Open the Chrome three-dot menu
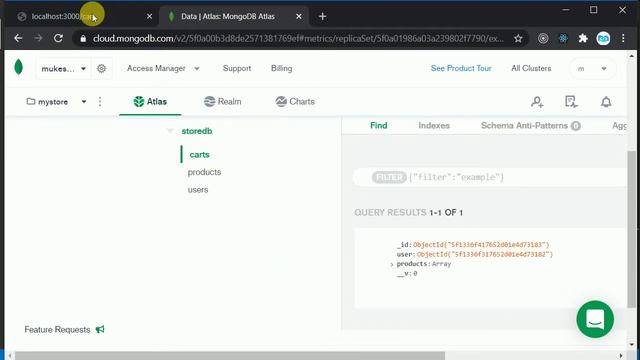Screen dimensions: 640x360 (x=623, y=38)
